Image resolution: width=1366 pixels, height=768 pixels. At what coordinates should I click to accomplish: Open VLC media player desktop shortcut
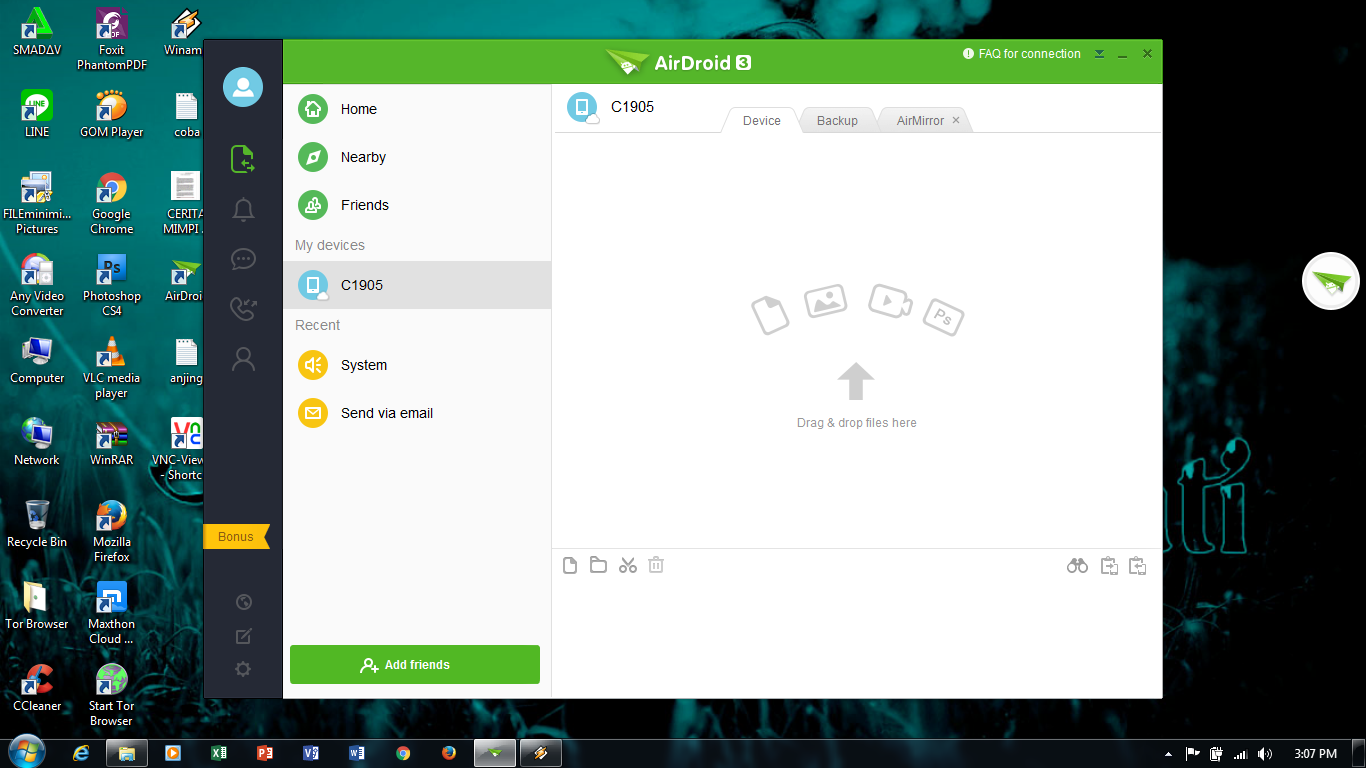click(112, 367)
